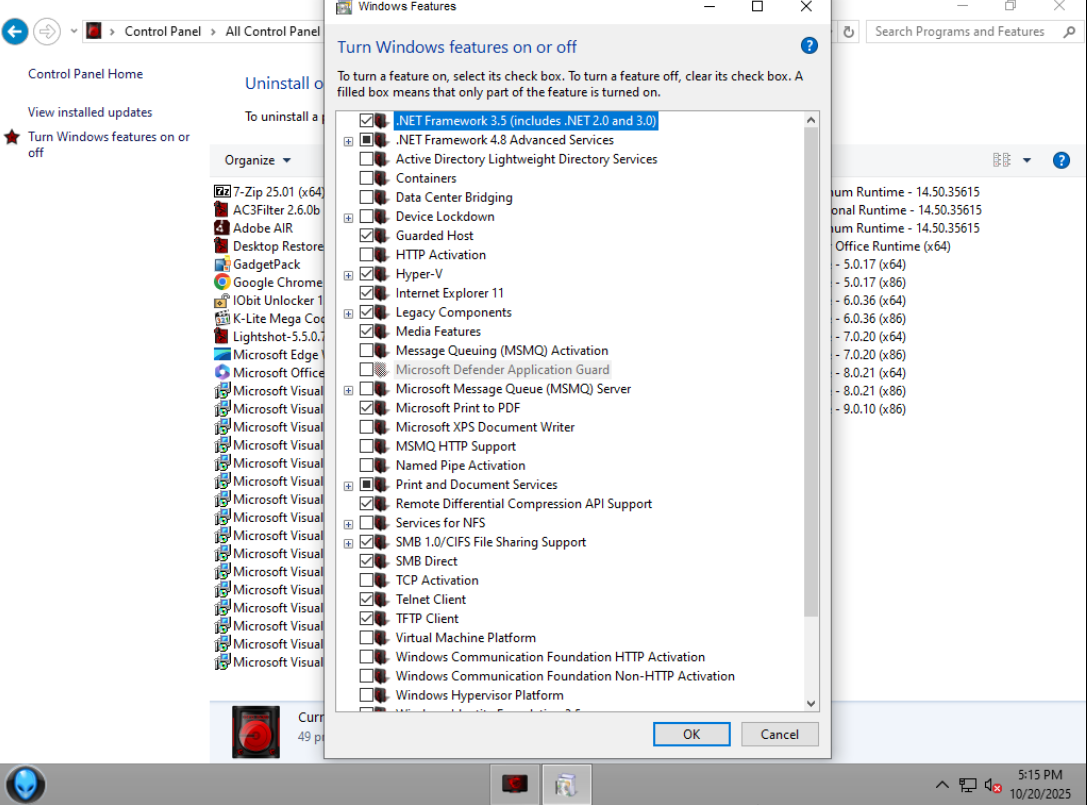Viewport: 1087px width, 805px height.
Task: Enable Microsoft XPS Document Writer checkbox
Action: point(366,427)
